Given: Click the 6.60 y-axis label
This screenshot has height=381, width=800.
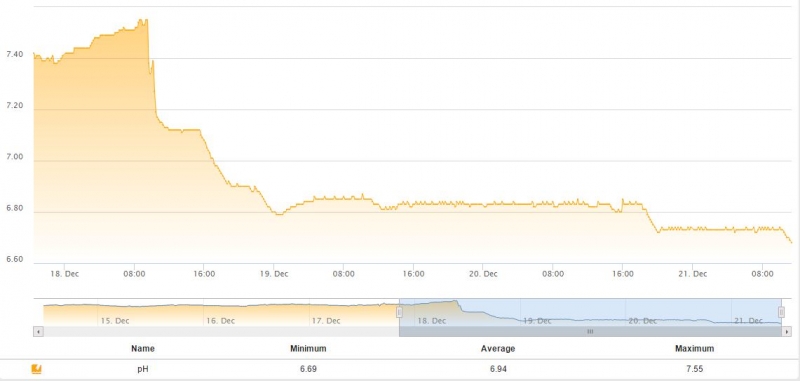Looking at the screenshot, I should [14, 260].
